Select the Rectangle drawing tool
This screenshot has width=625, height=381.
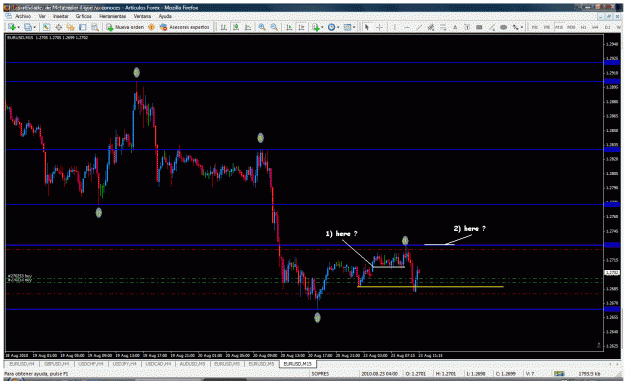[479, 27]
